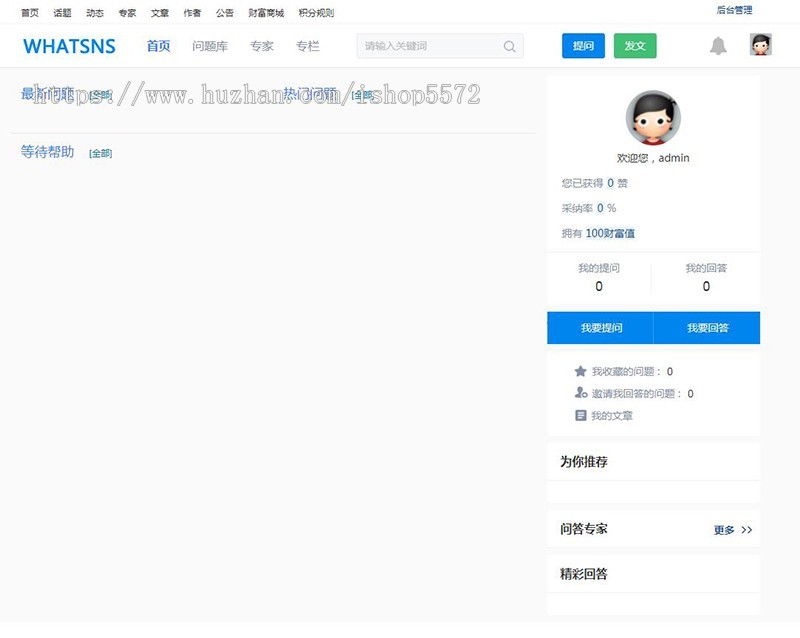This screenshot has width=800, height=638.
Task: Open the 财富商城 menu item
Action: tap(267, 12)
